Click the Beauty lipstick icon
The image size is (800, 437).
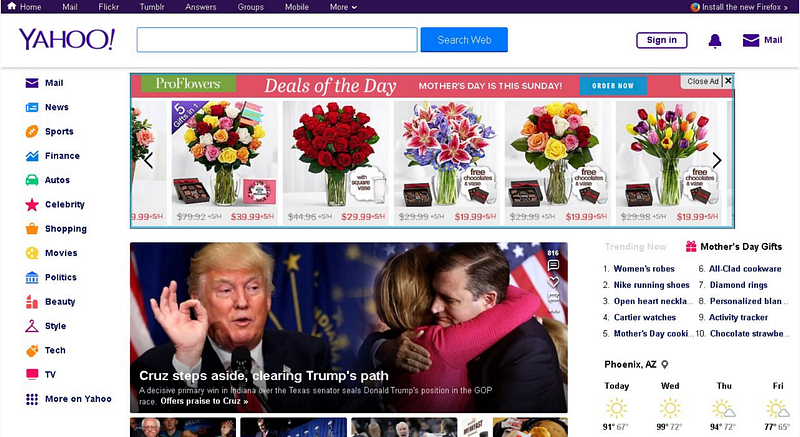click(32, 301)
